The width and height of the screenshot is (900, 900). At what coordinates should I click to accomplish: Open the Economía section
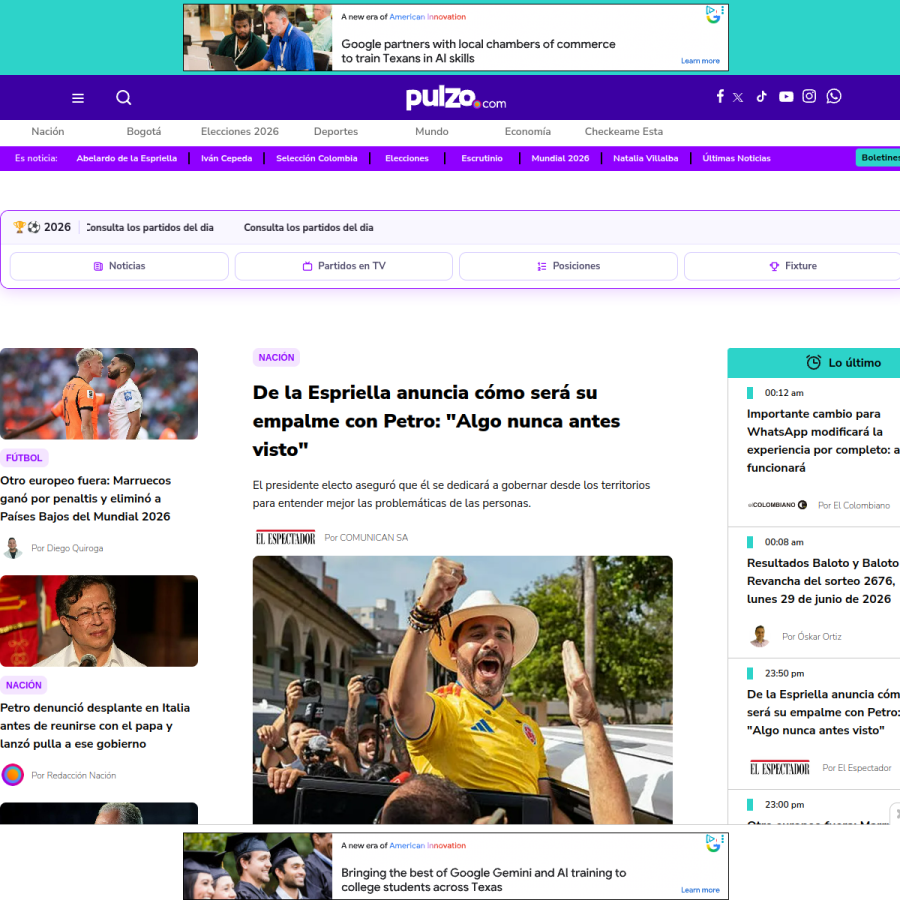click(527, 131)
